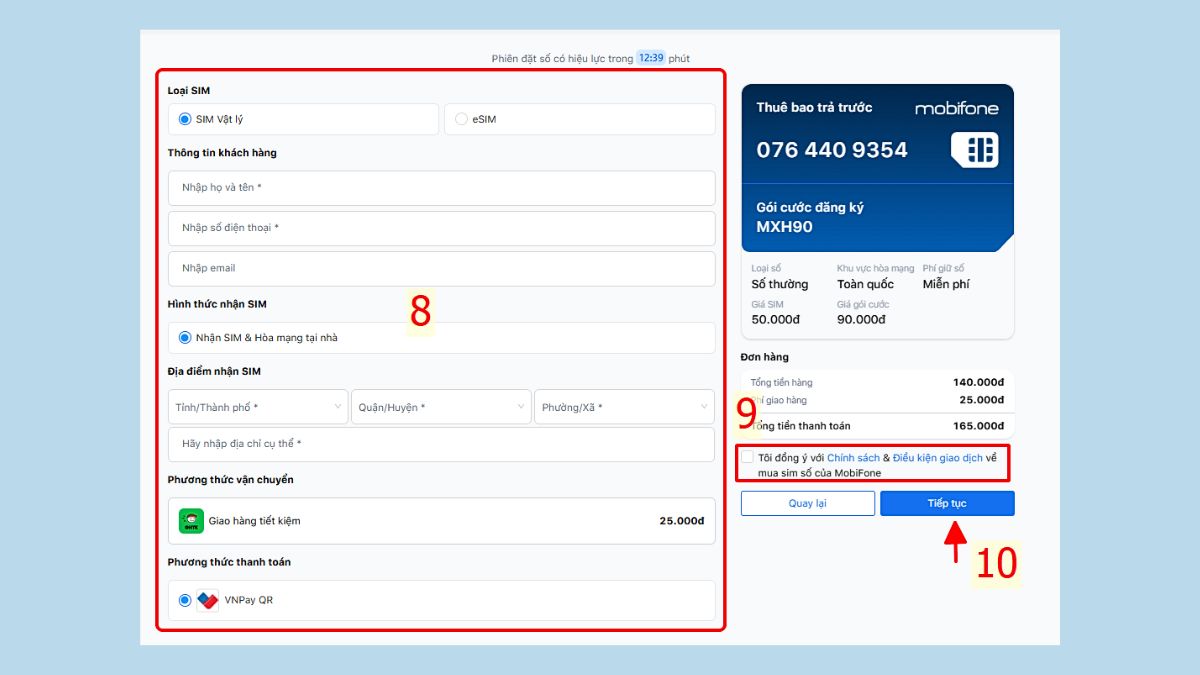Click the MXH90 package name
The height and width of the screenshot is (675, 1200).
pos(784,227)
